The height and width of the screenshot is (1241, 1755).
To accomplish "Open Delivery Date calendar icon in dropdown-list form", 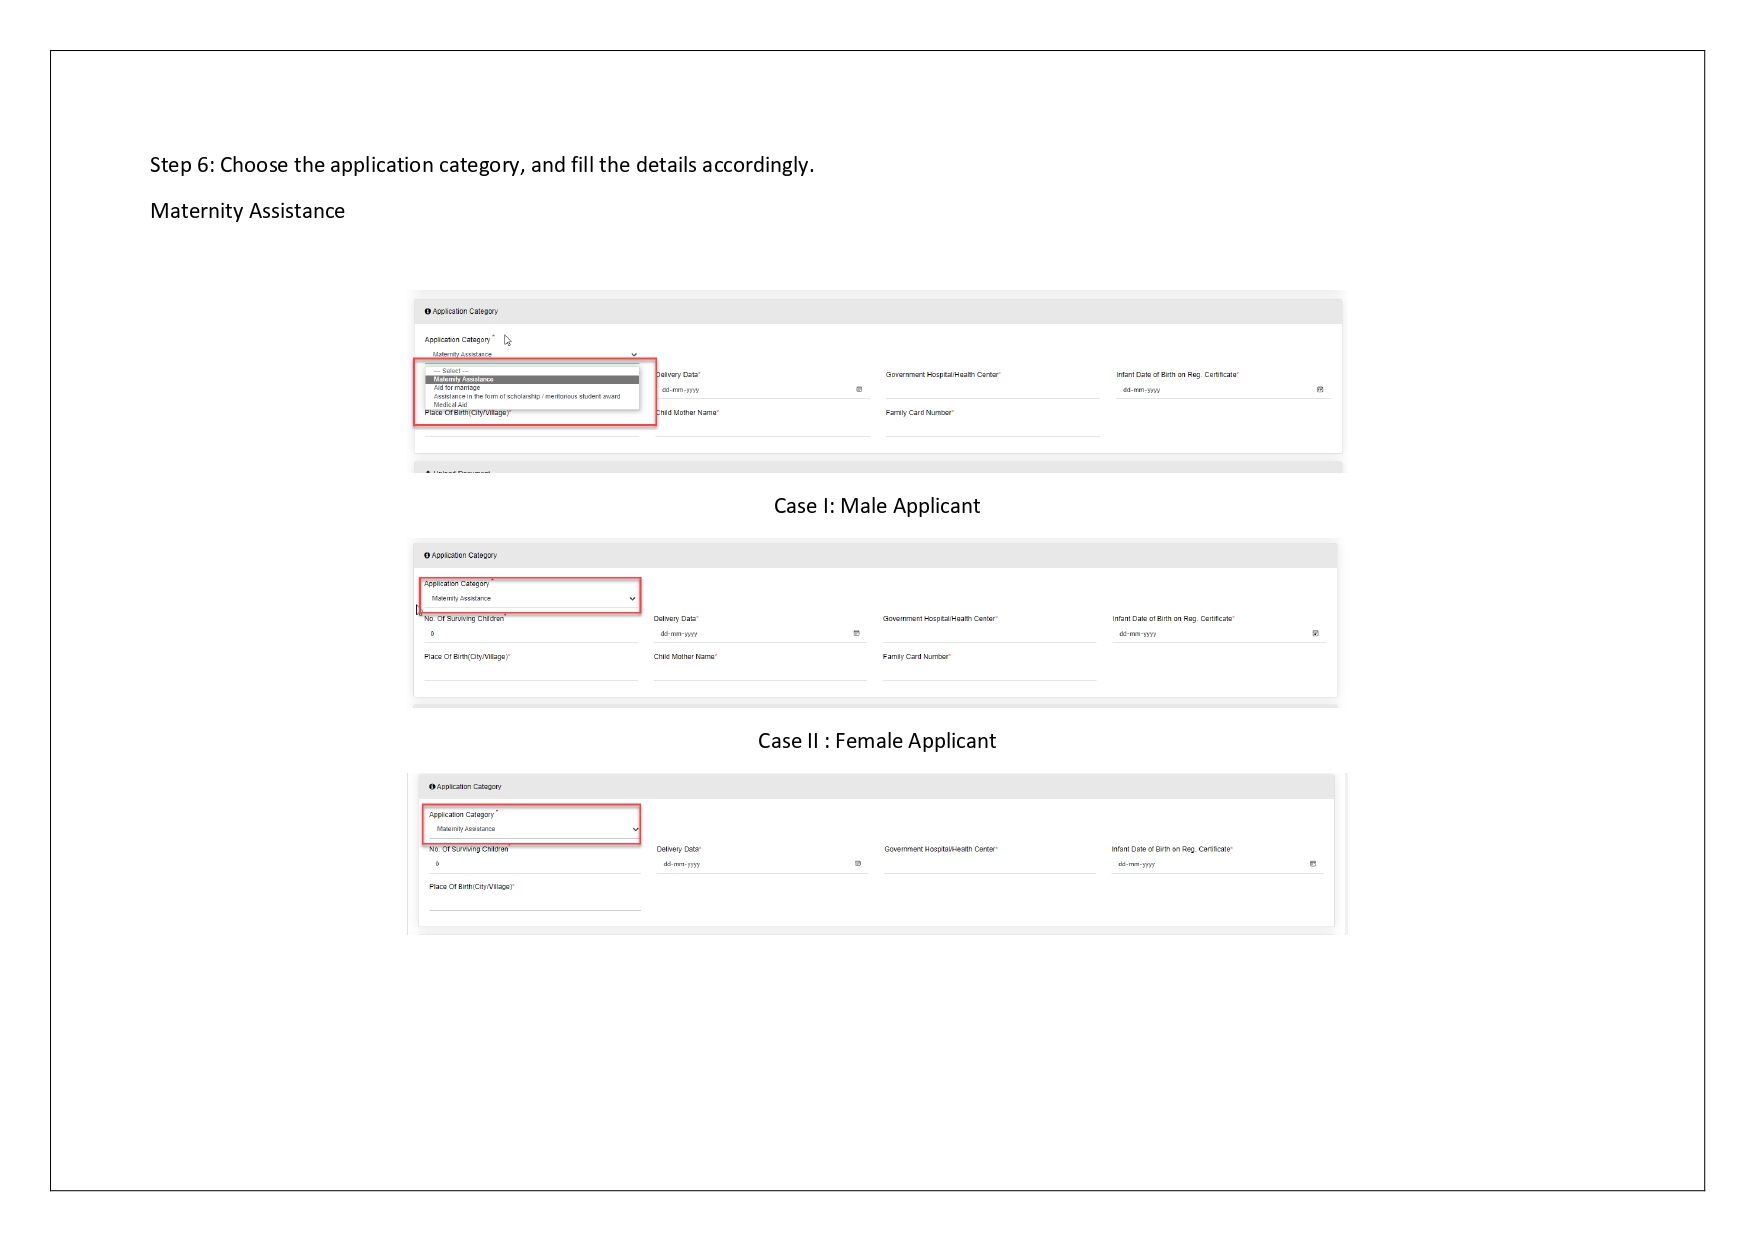I will coord(859,389).
